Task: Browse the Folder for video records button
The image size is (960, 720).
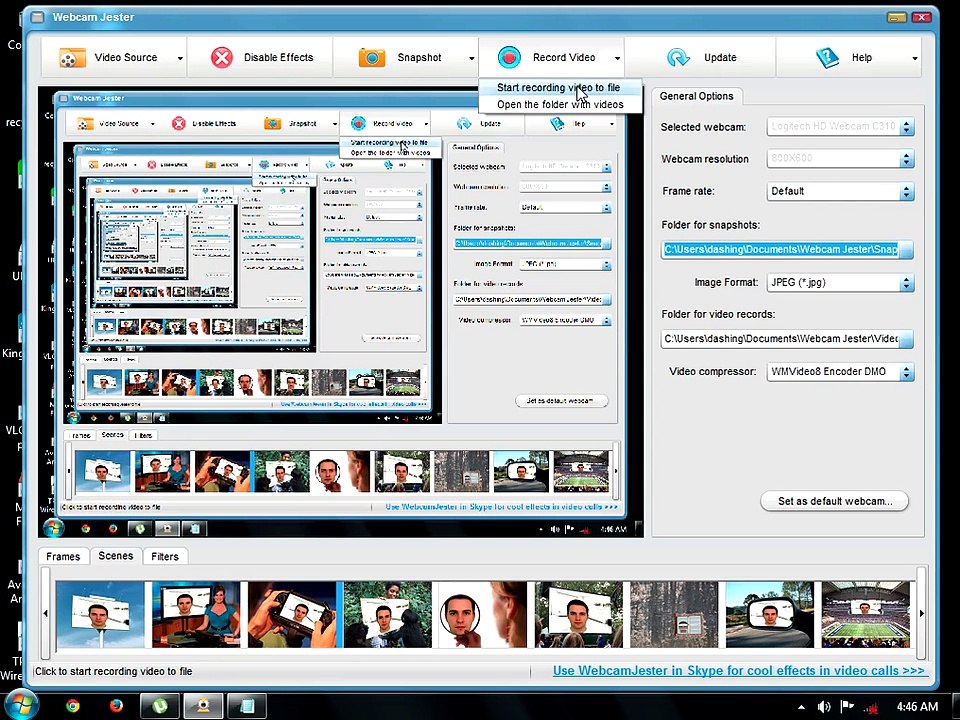Action: pos(906,339)
